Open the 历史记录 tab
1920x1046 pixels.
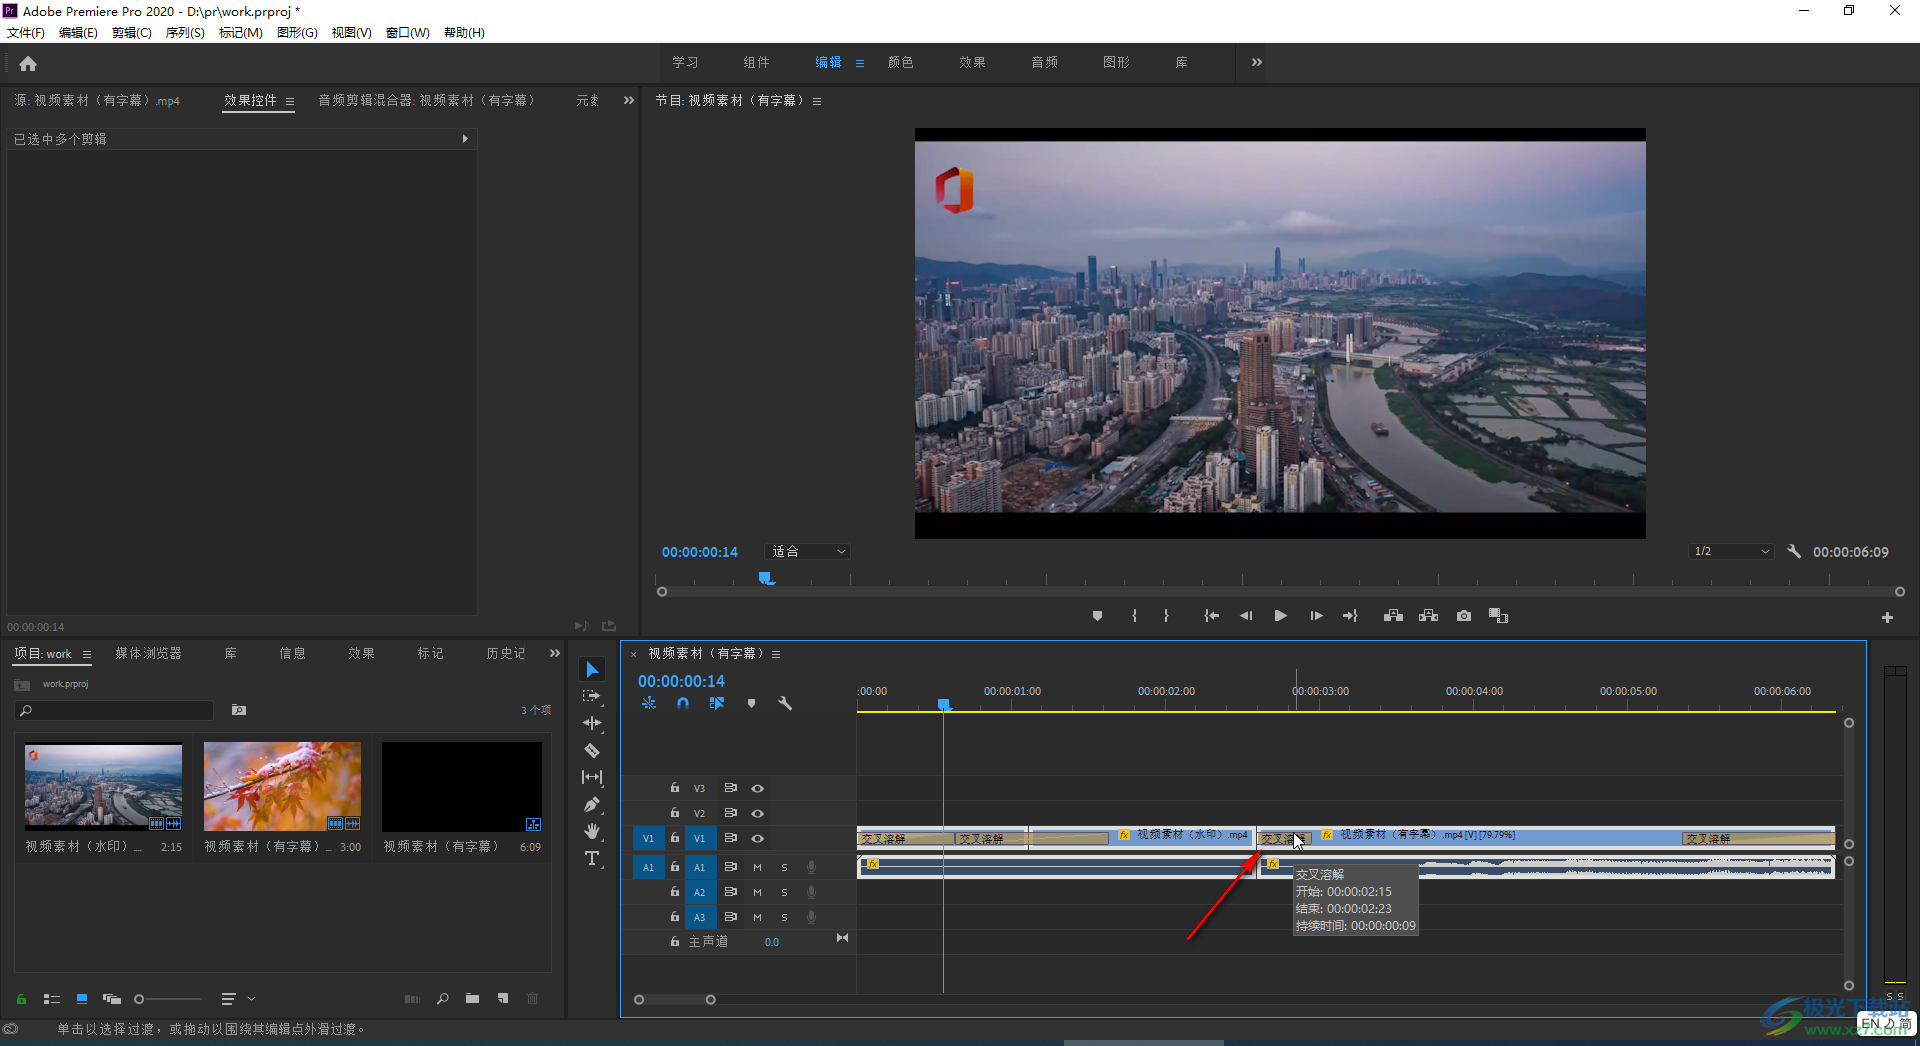(506, 653)
